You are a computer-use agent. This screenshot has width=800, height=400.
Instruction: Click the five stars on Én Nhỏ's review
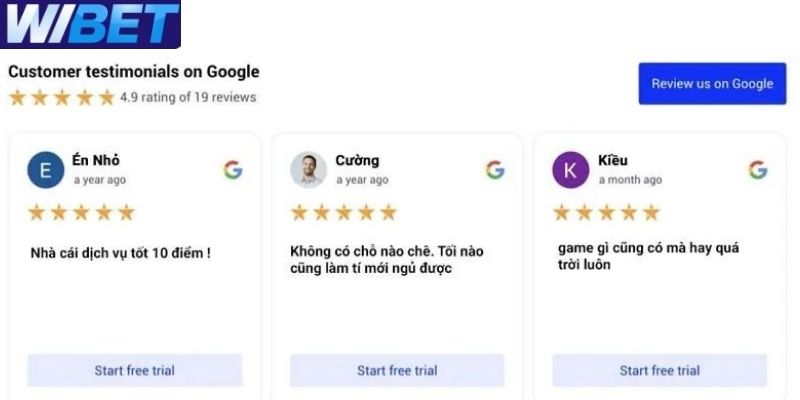tap(81, 212)
